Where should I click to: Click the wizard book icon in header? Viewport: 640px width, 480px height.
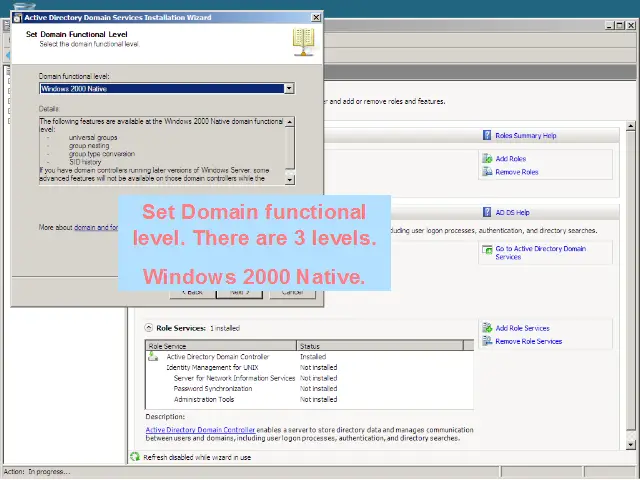click(x=303, y=42)
